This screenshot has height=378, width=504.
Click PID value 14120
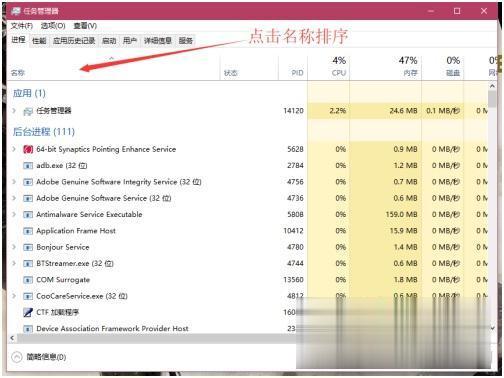(293, 111)
